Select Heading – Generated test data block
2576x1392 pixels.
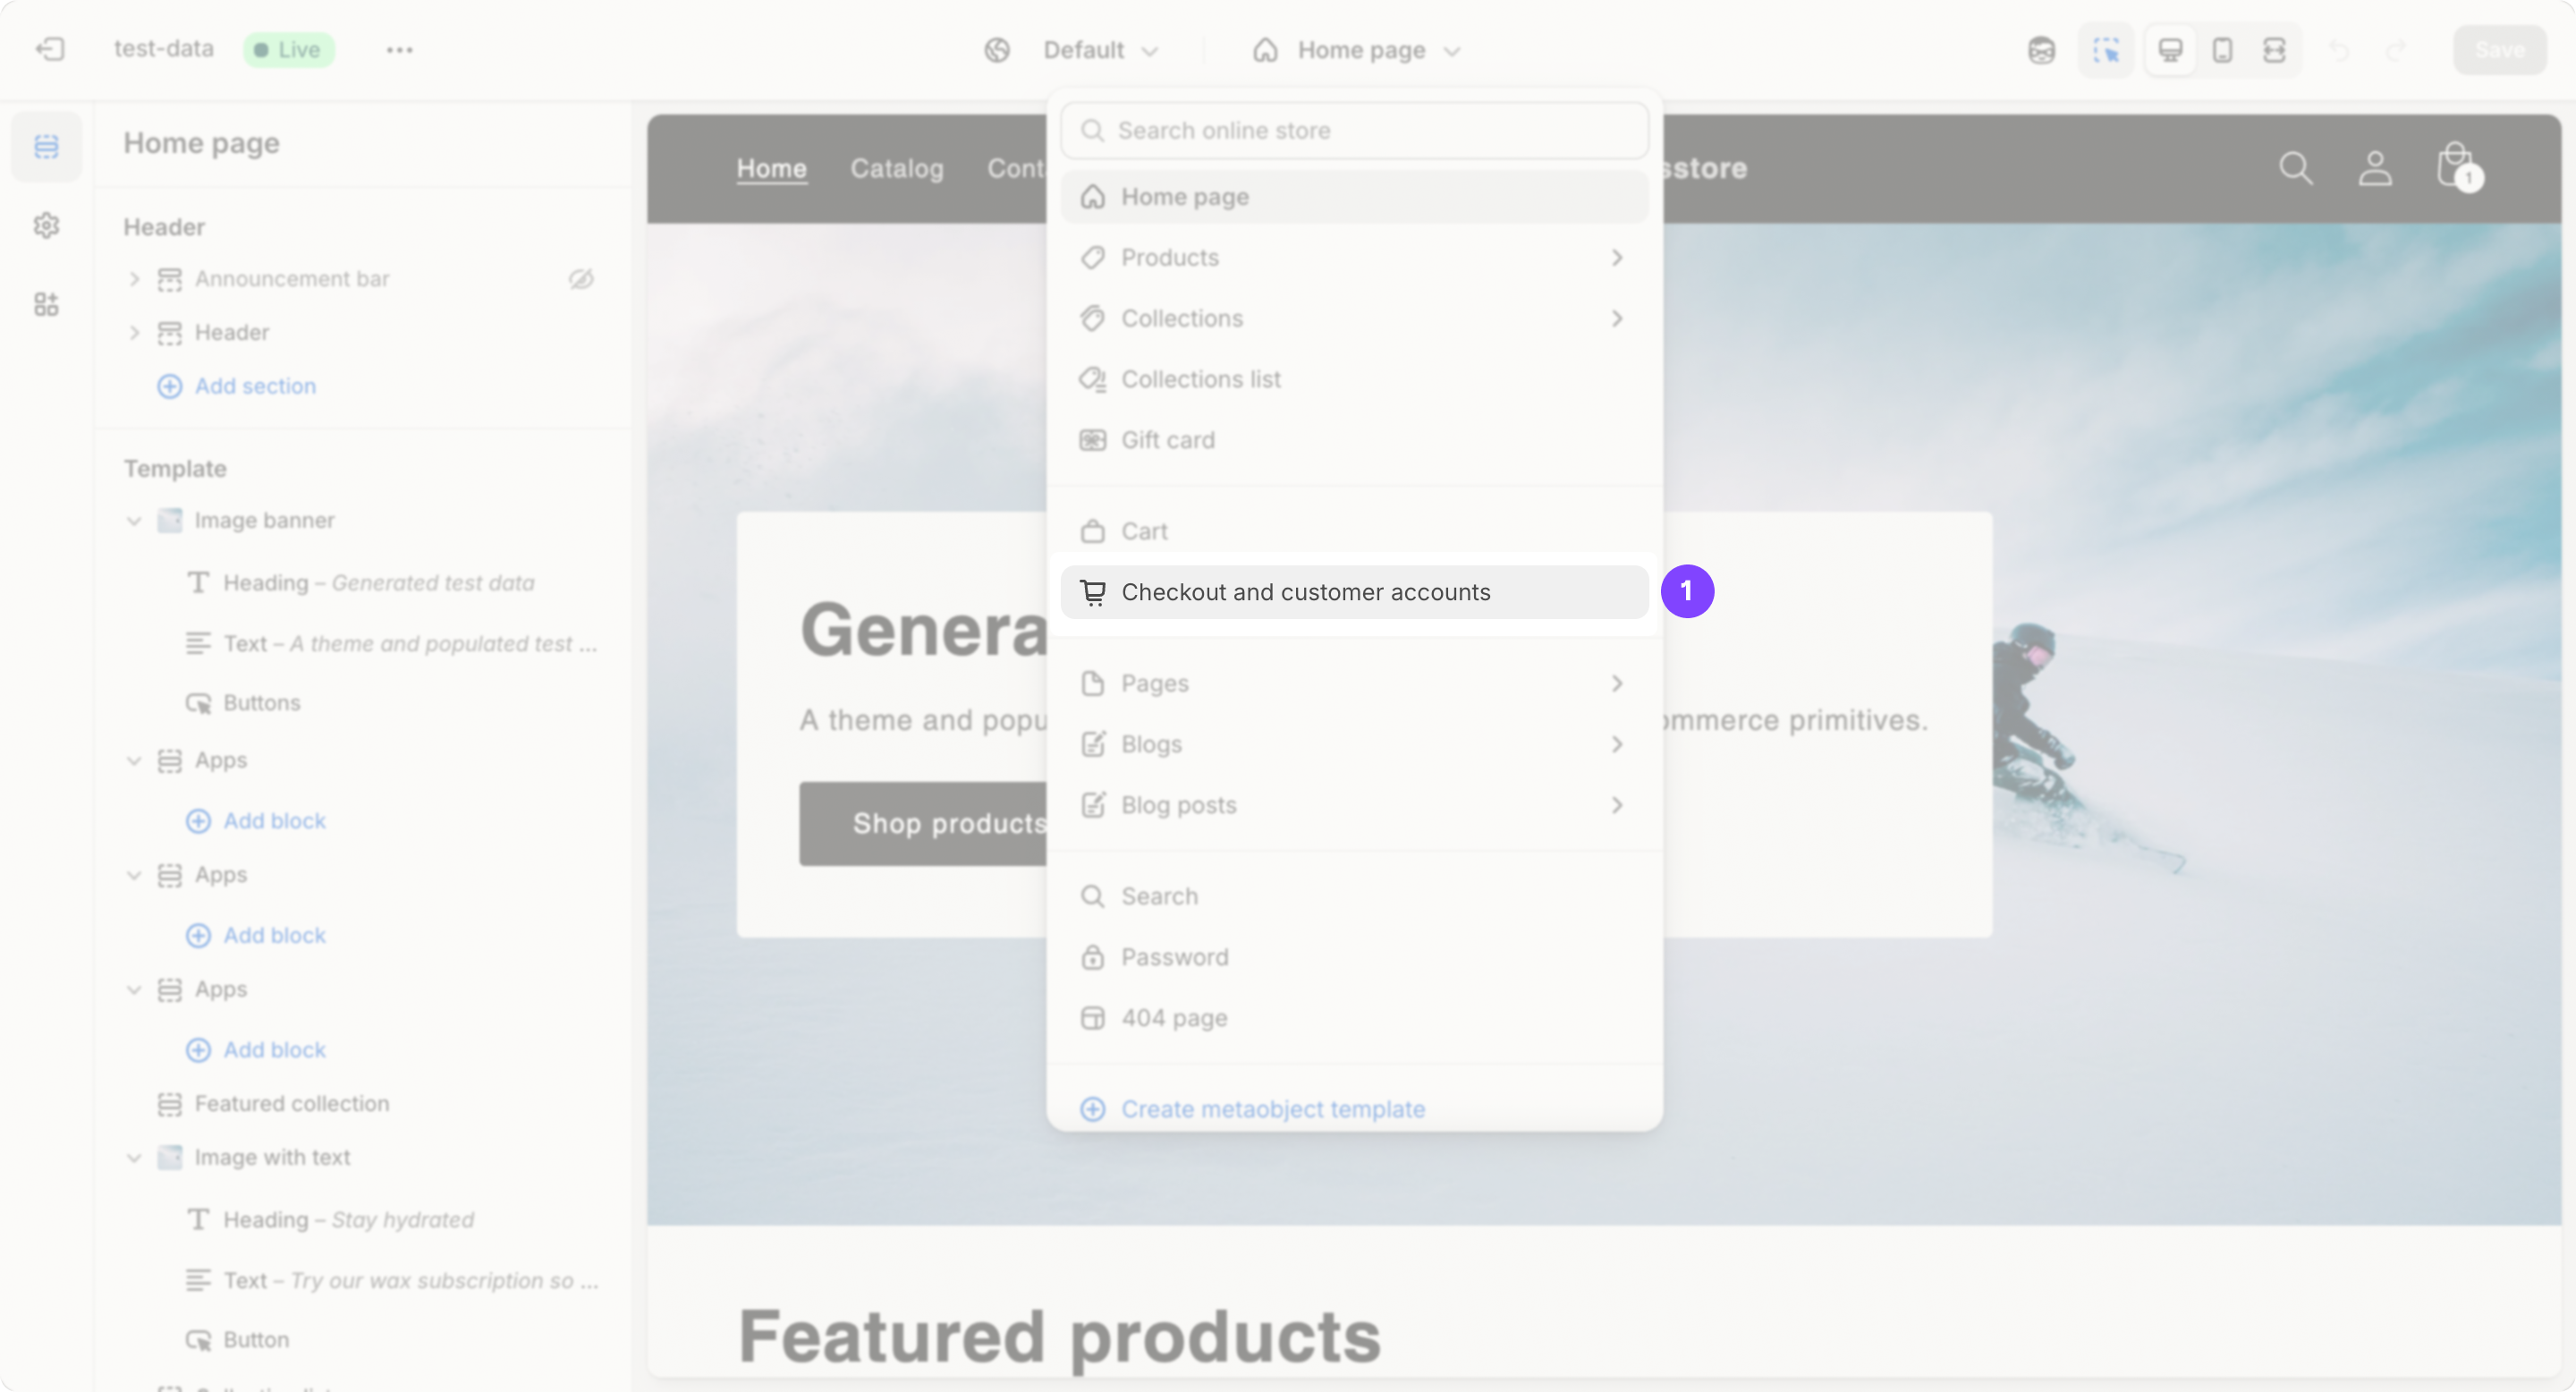(362, 582)
